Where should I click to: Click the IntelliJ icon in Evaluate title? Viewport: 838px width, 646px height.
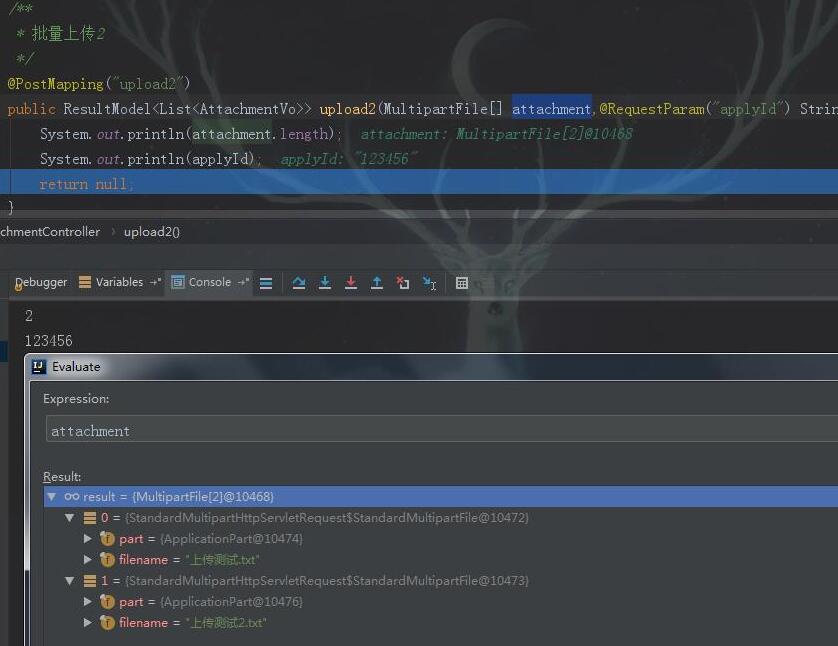click(x=38, y=367)
